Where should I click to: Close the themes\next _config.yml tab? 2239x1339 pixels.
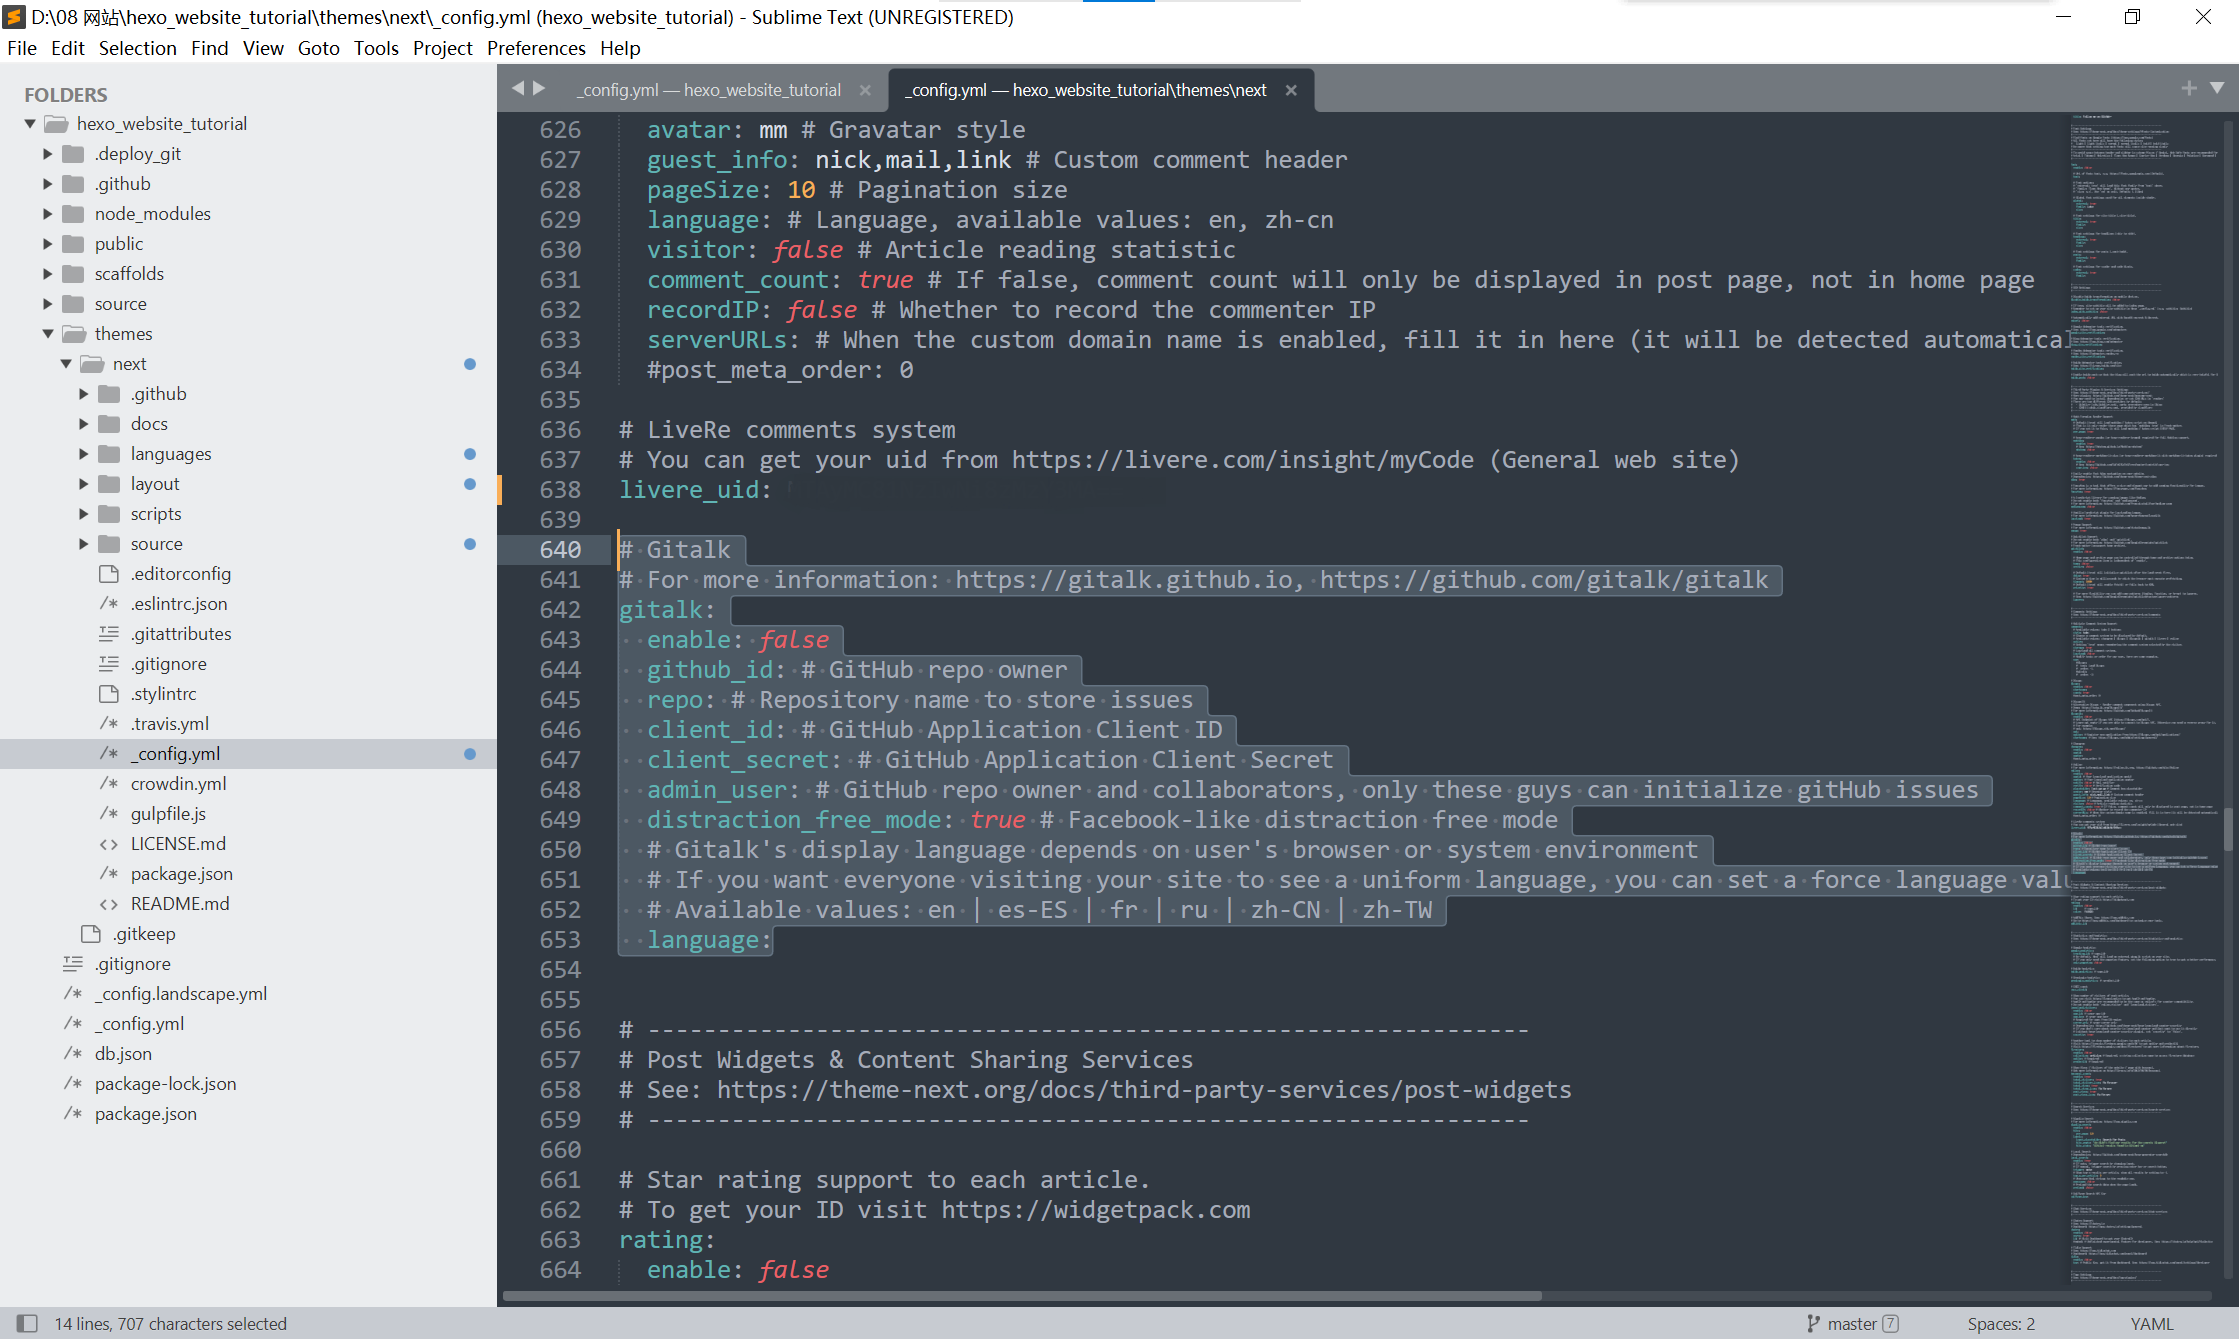[x=1291, y=90]
